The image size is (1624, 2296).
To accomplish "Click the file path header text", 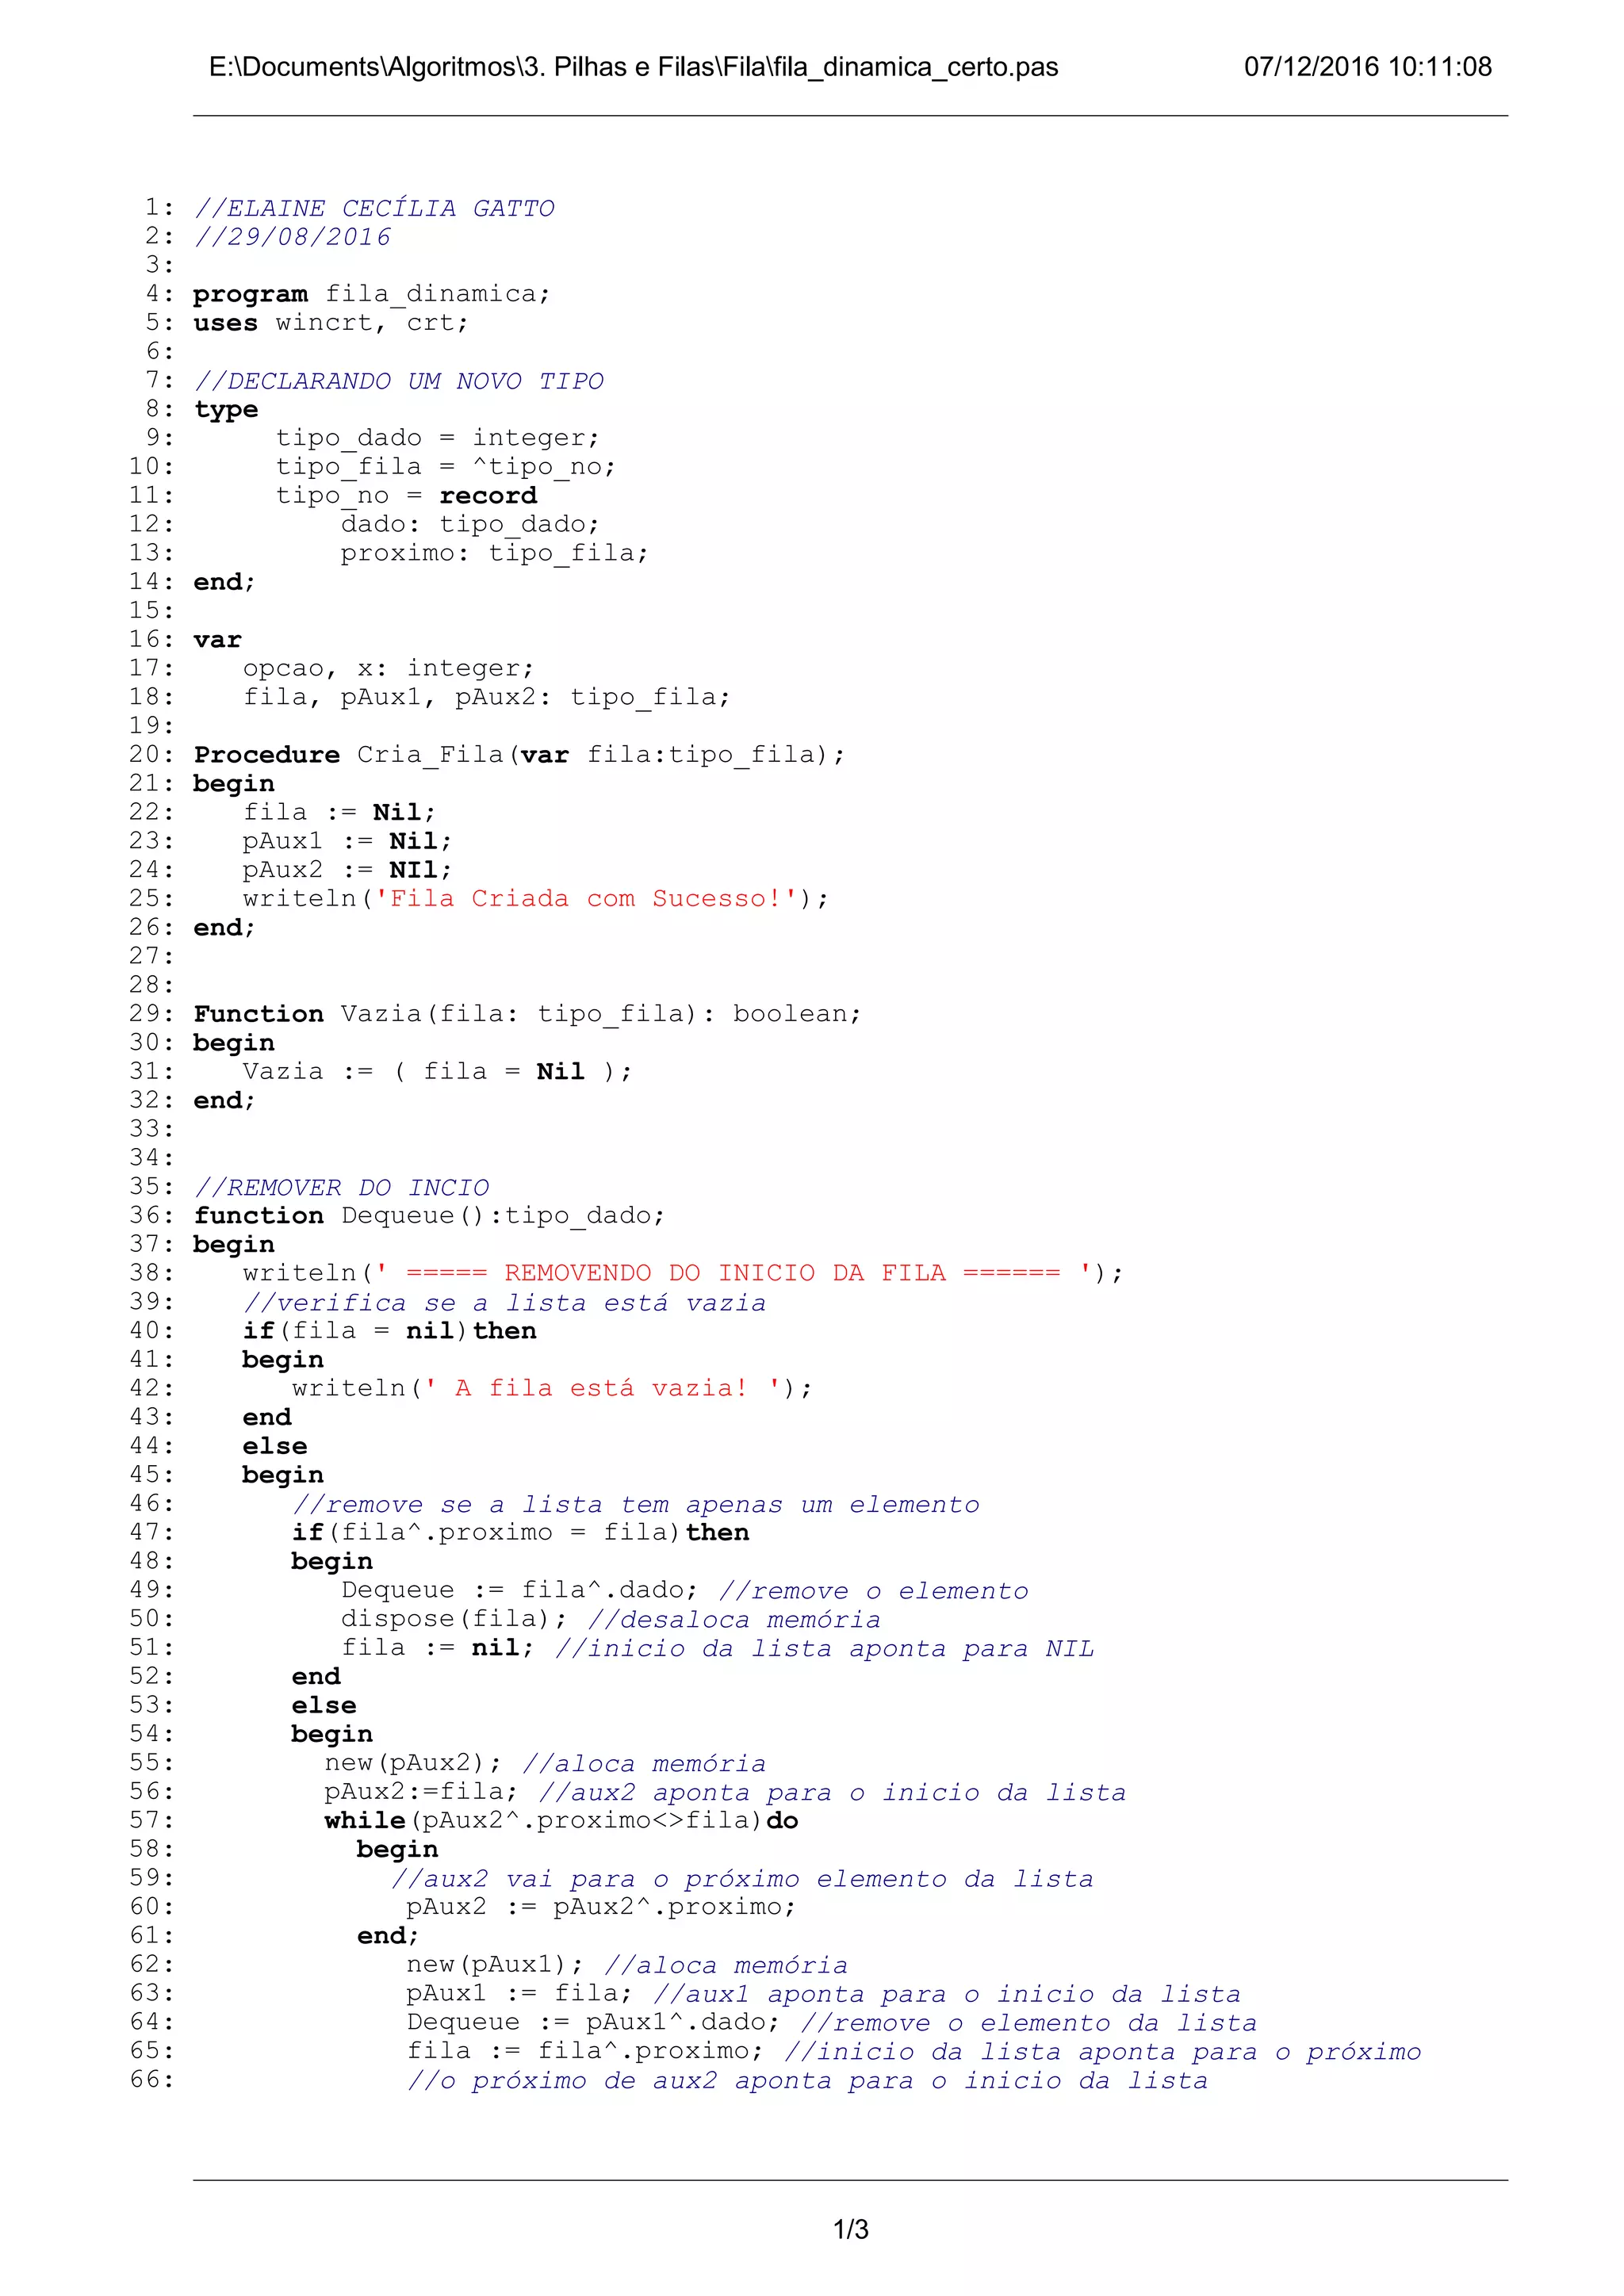I will click(x=633, y=67).
